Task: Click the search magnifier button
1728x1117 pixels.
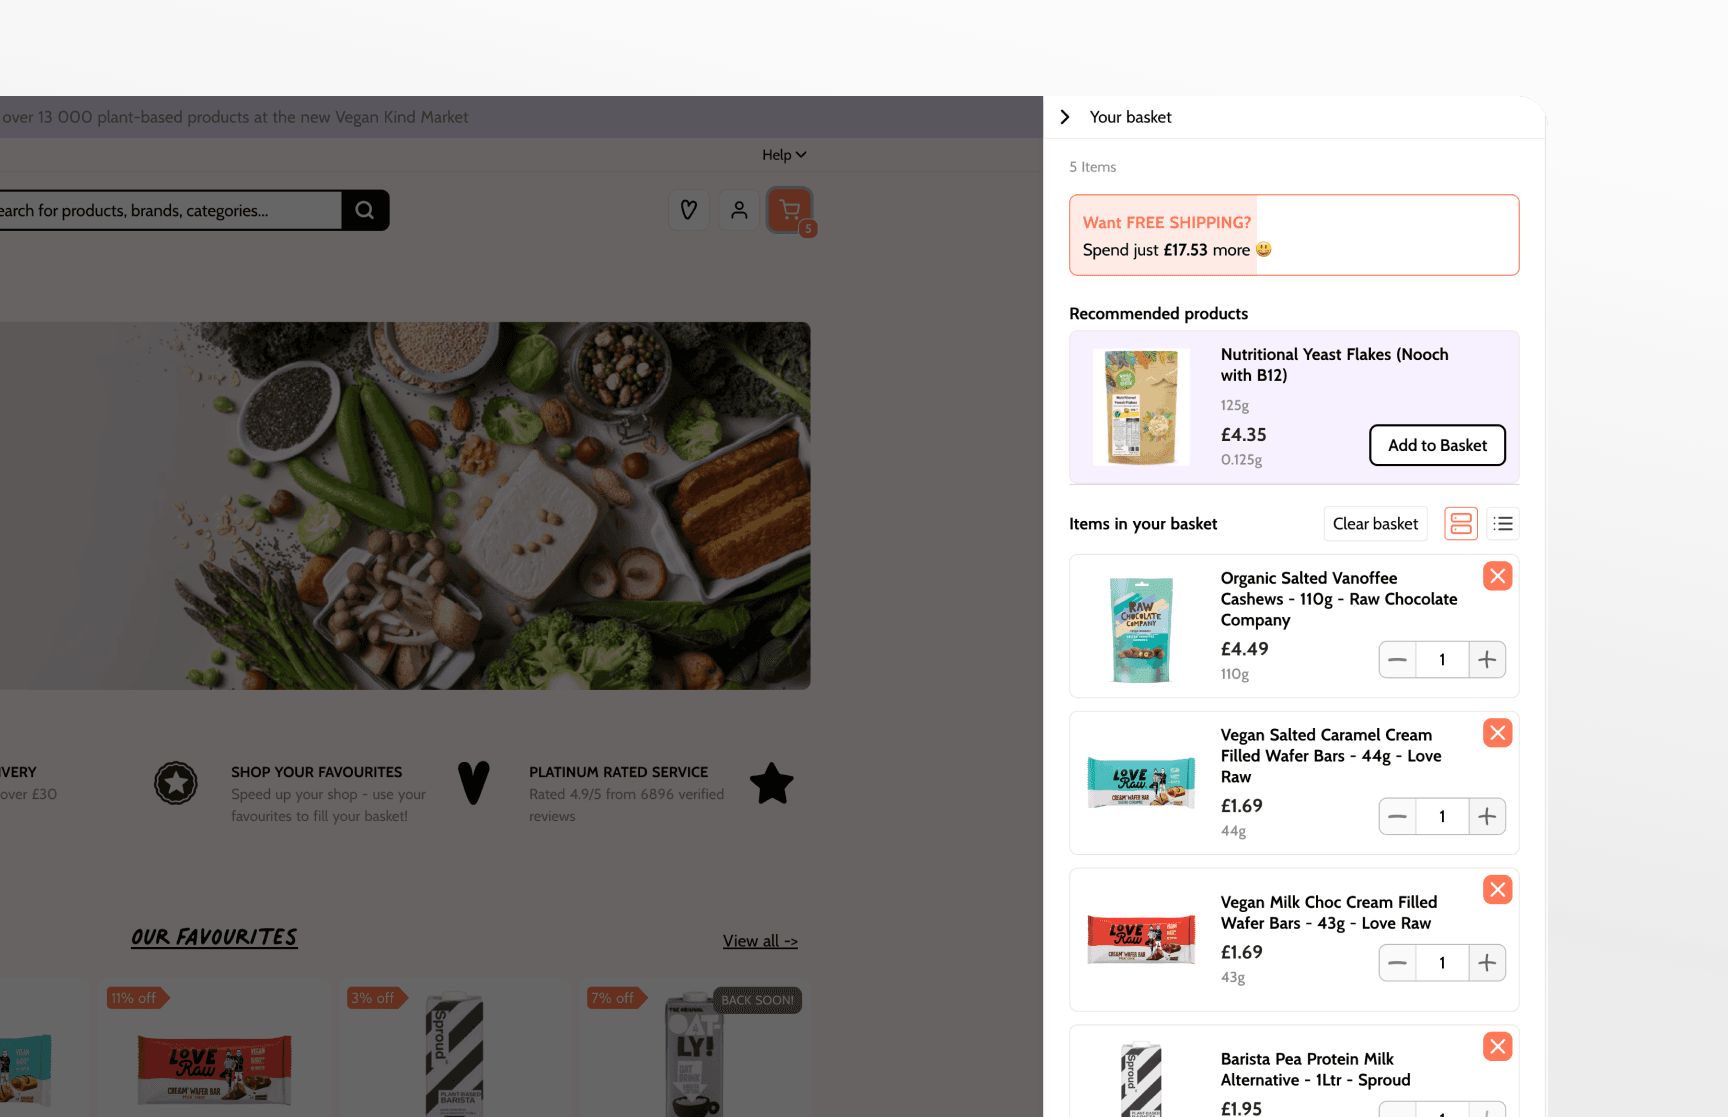Action: [365, 210]
